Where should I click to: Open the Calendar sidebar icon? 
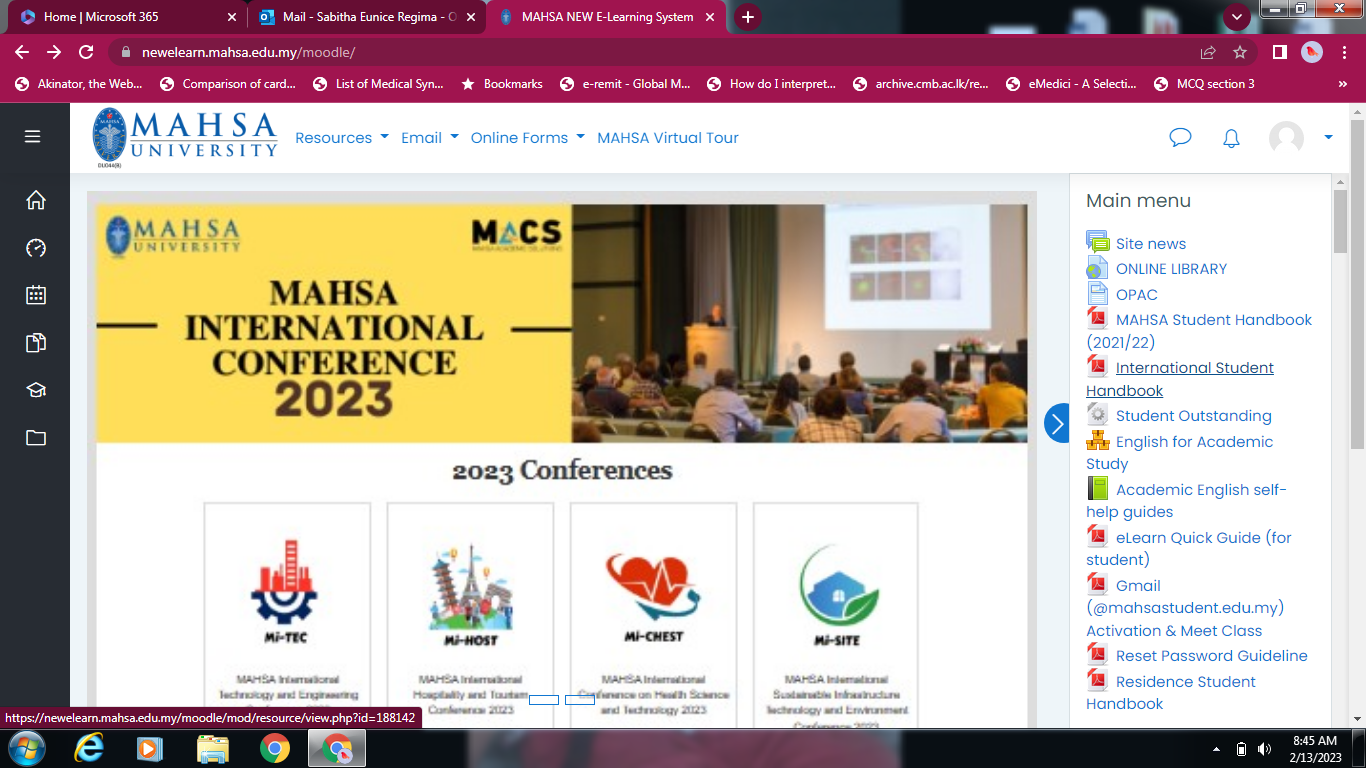click(36, 295)
